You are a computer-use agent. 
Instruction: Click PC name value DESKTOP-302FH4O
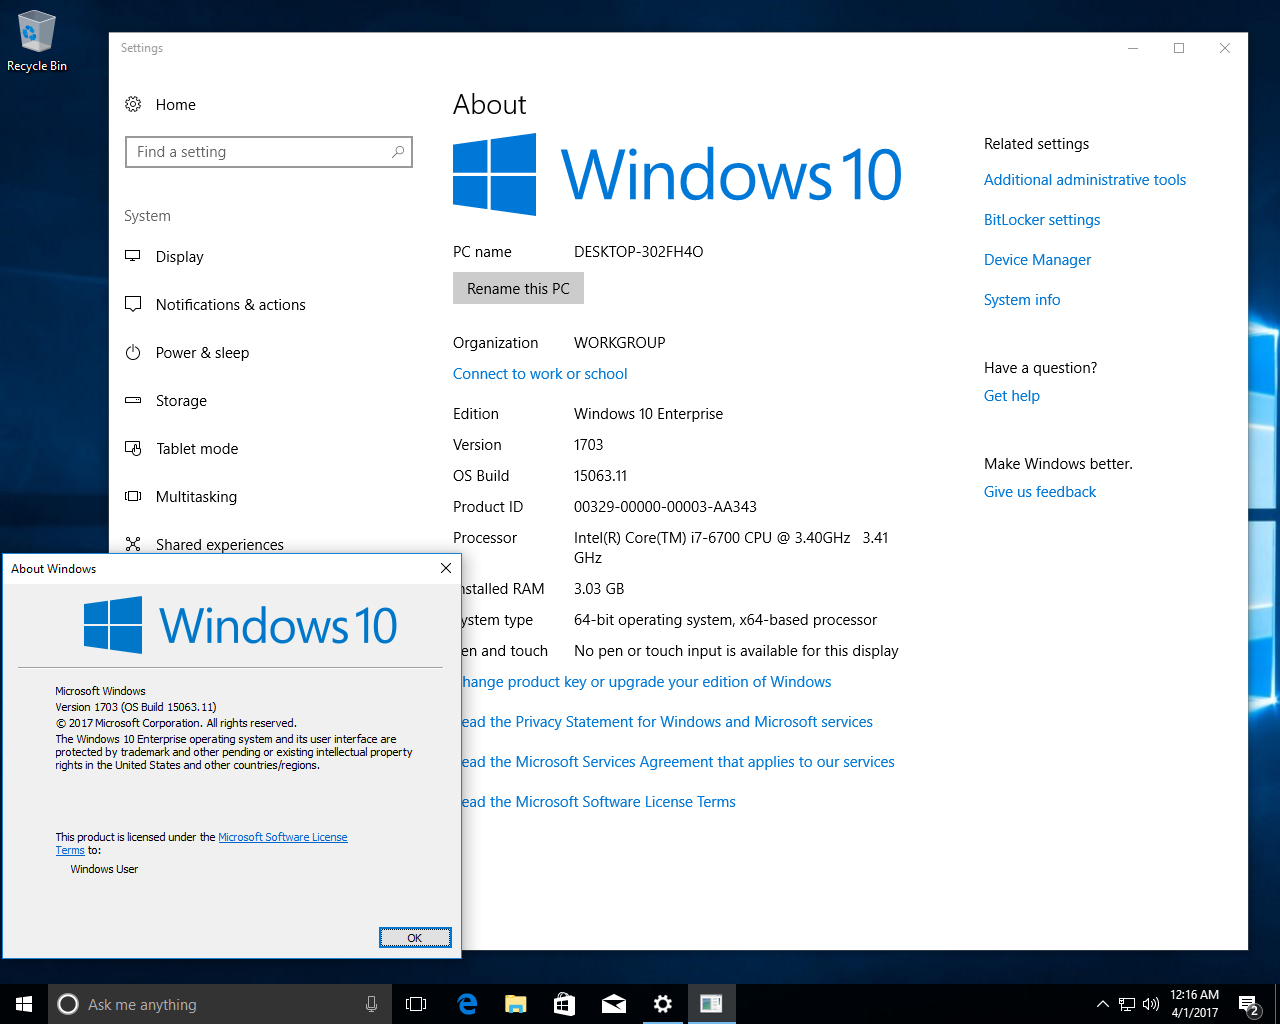tap(638, 252)
